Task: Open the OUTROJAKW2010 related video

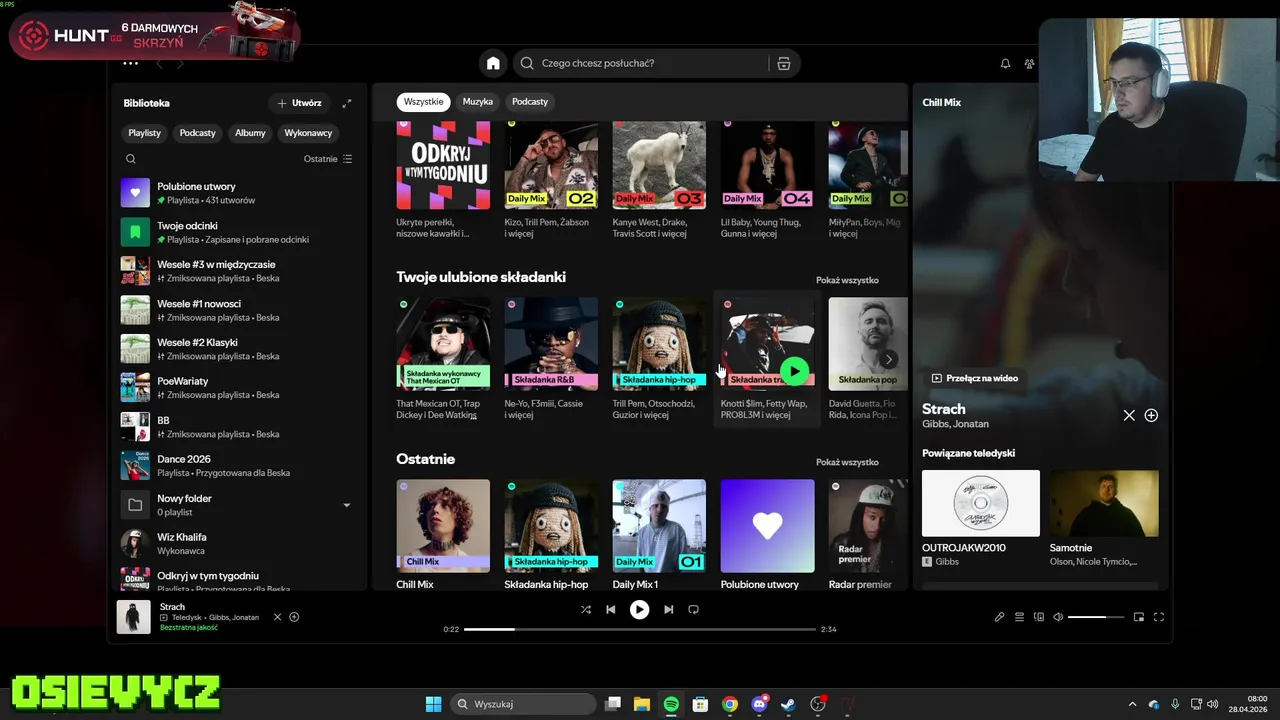Action: pos(981,518)
